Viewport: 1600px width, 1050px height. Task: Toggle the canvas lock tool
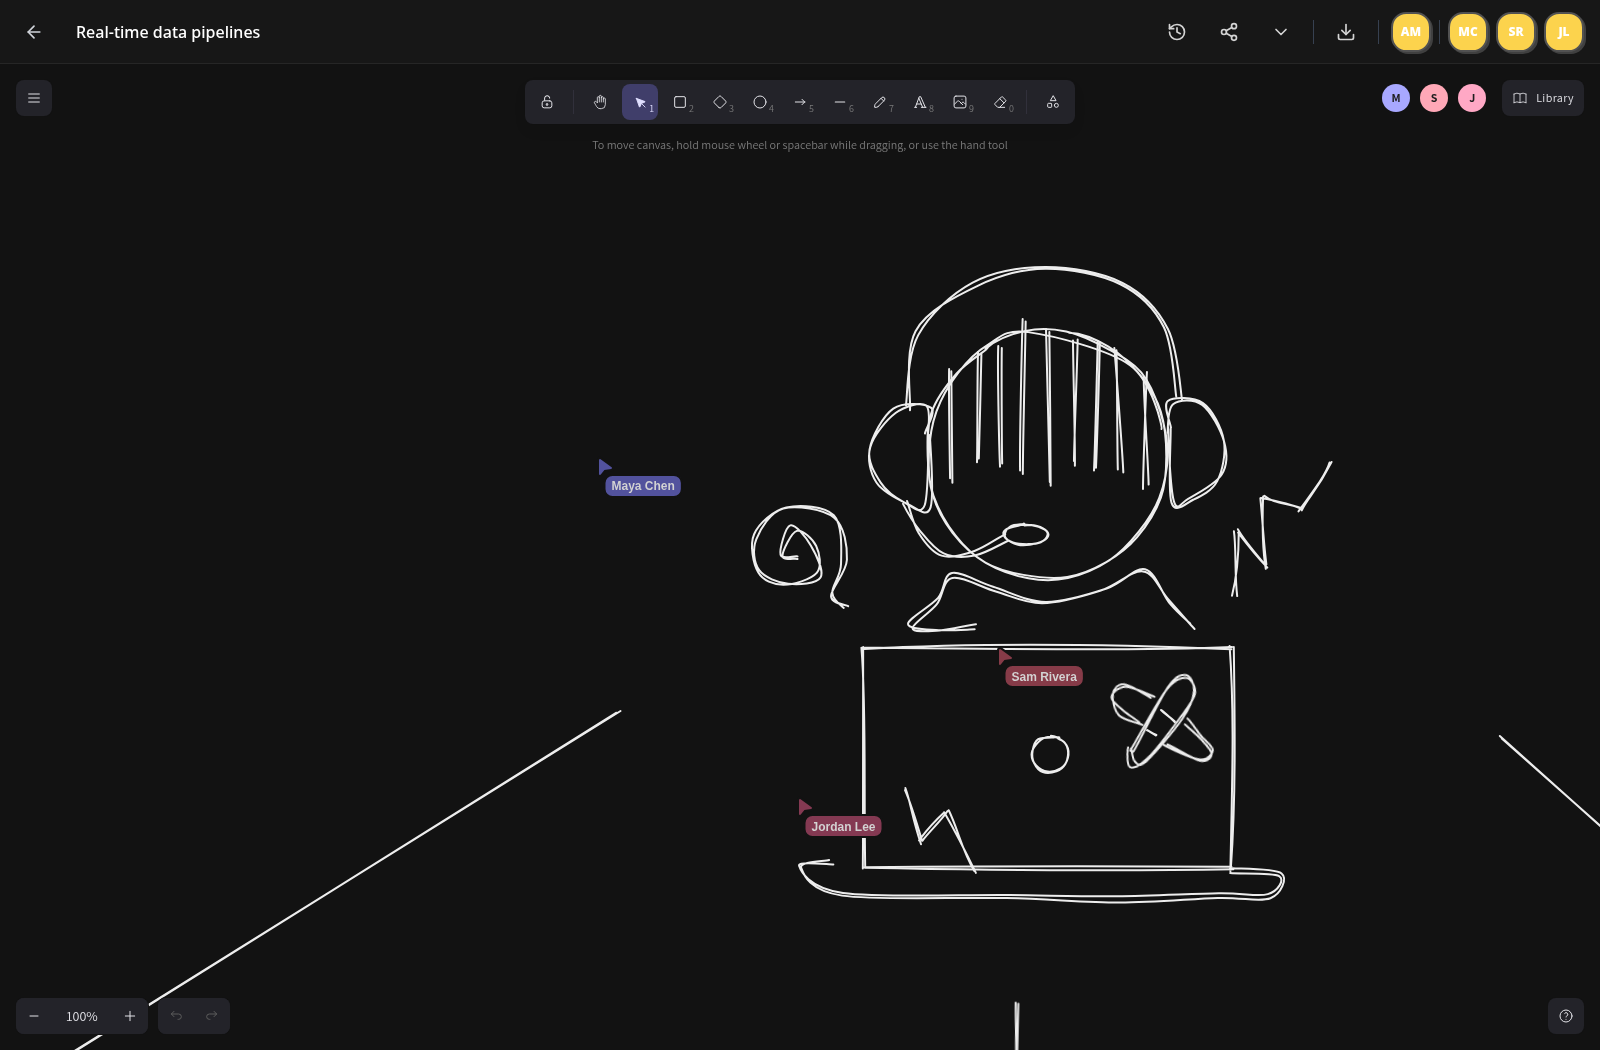pos(547,102)
